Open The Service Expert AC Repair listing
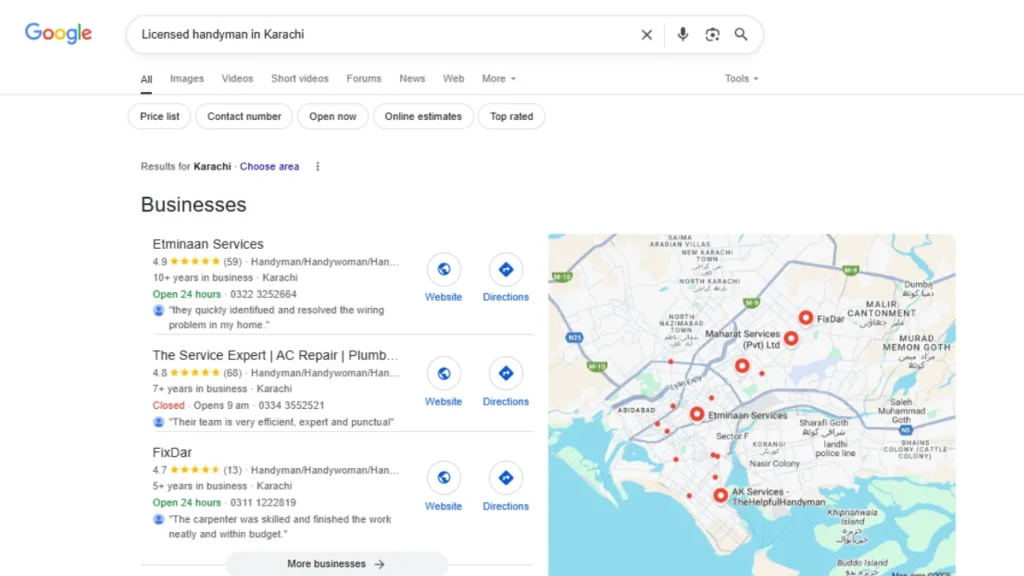This screenshot has height=576, width=1024. 275,355
